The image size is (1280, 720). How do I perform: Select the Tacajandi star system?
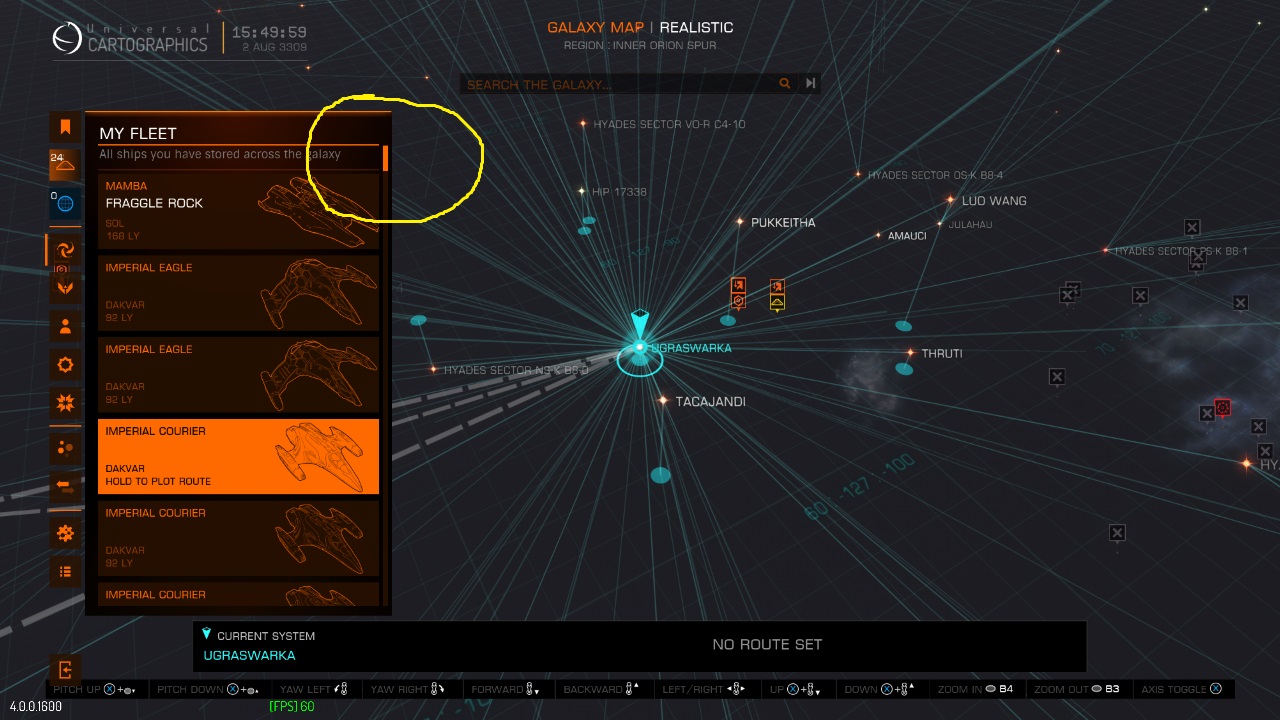(702, 401)
